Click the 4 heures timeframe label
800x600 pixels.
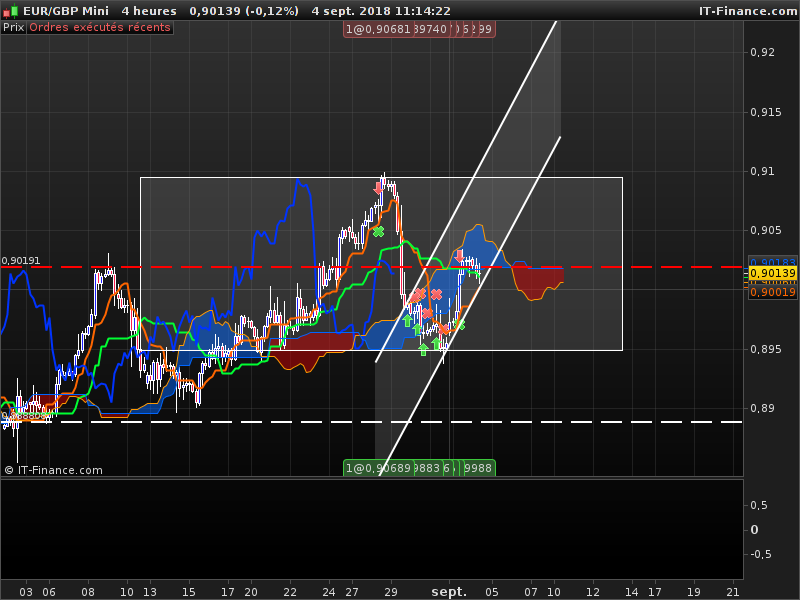click(149, 11)
